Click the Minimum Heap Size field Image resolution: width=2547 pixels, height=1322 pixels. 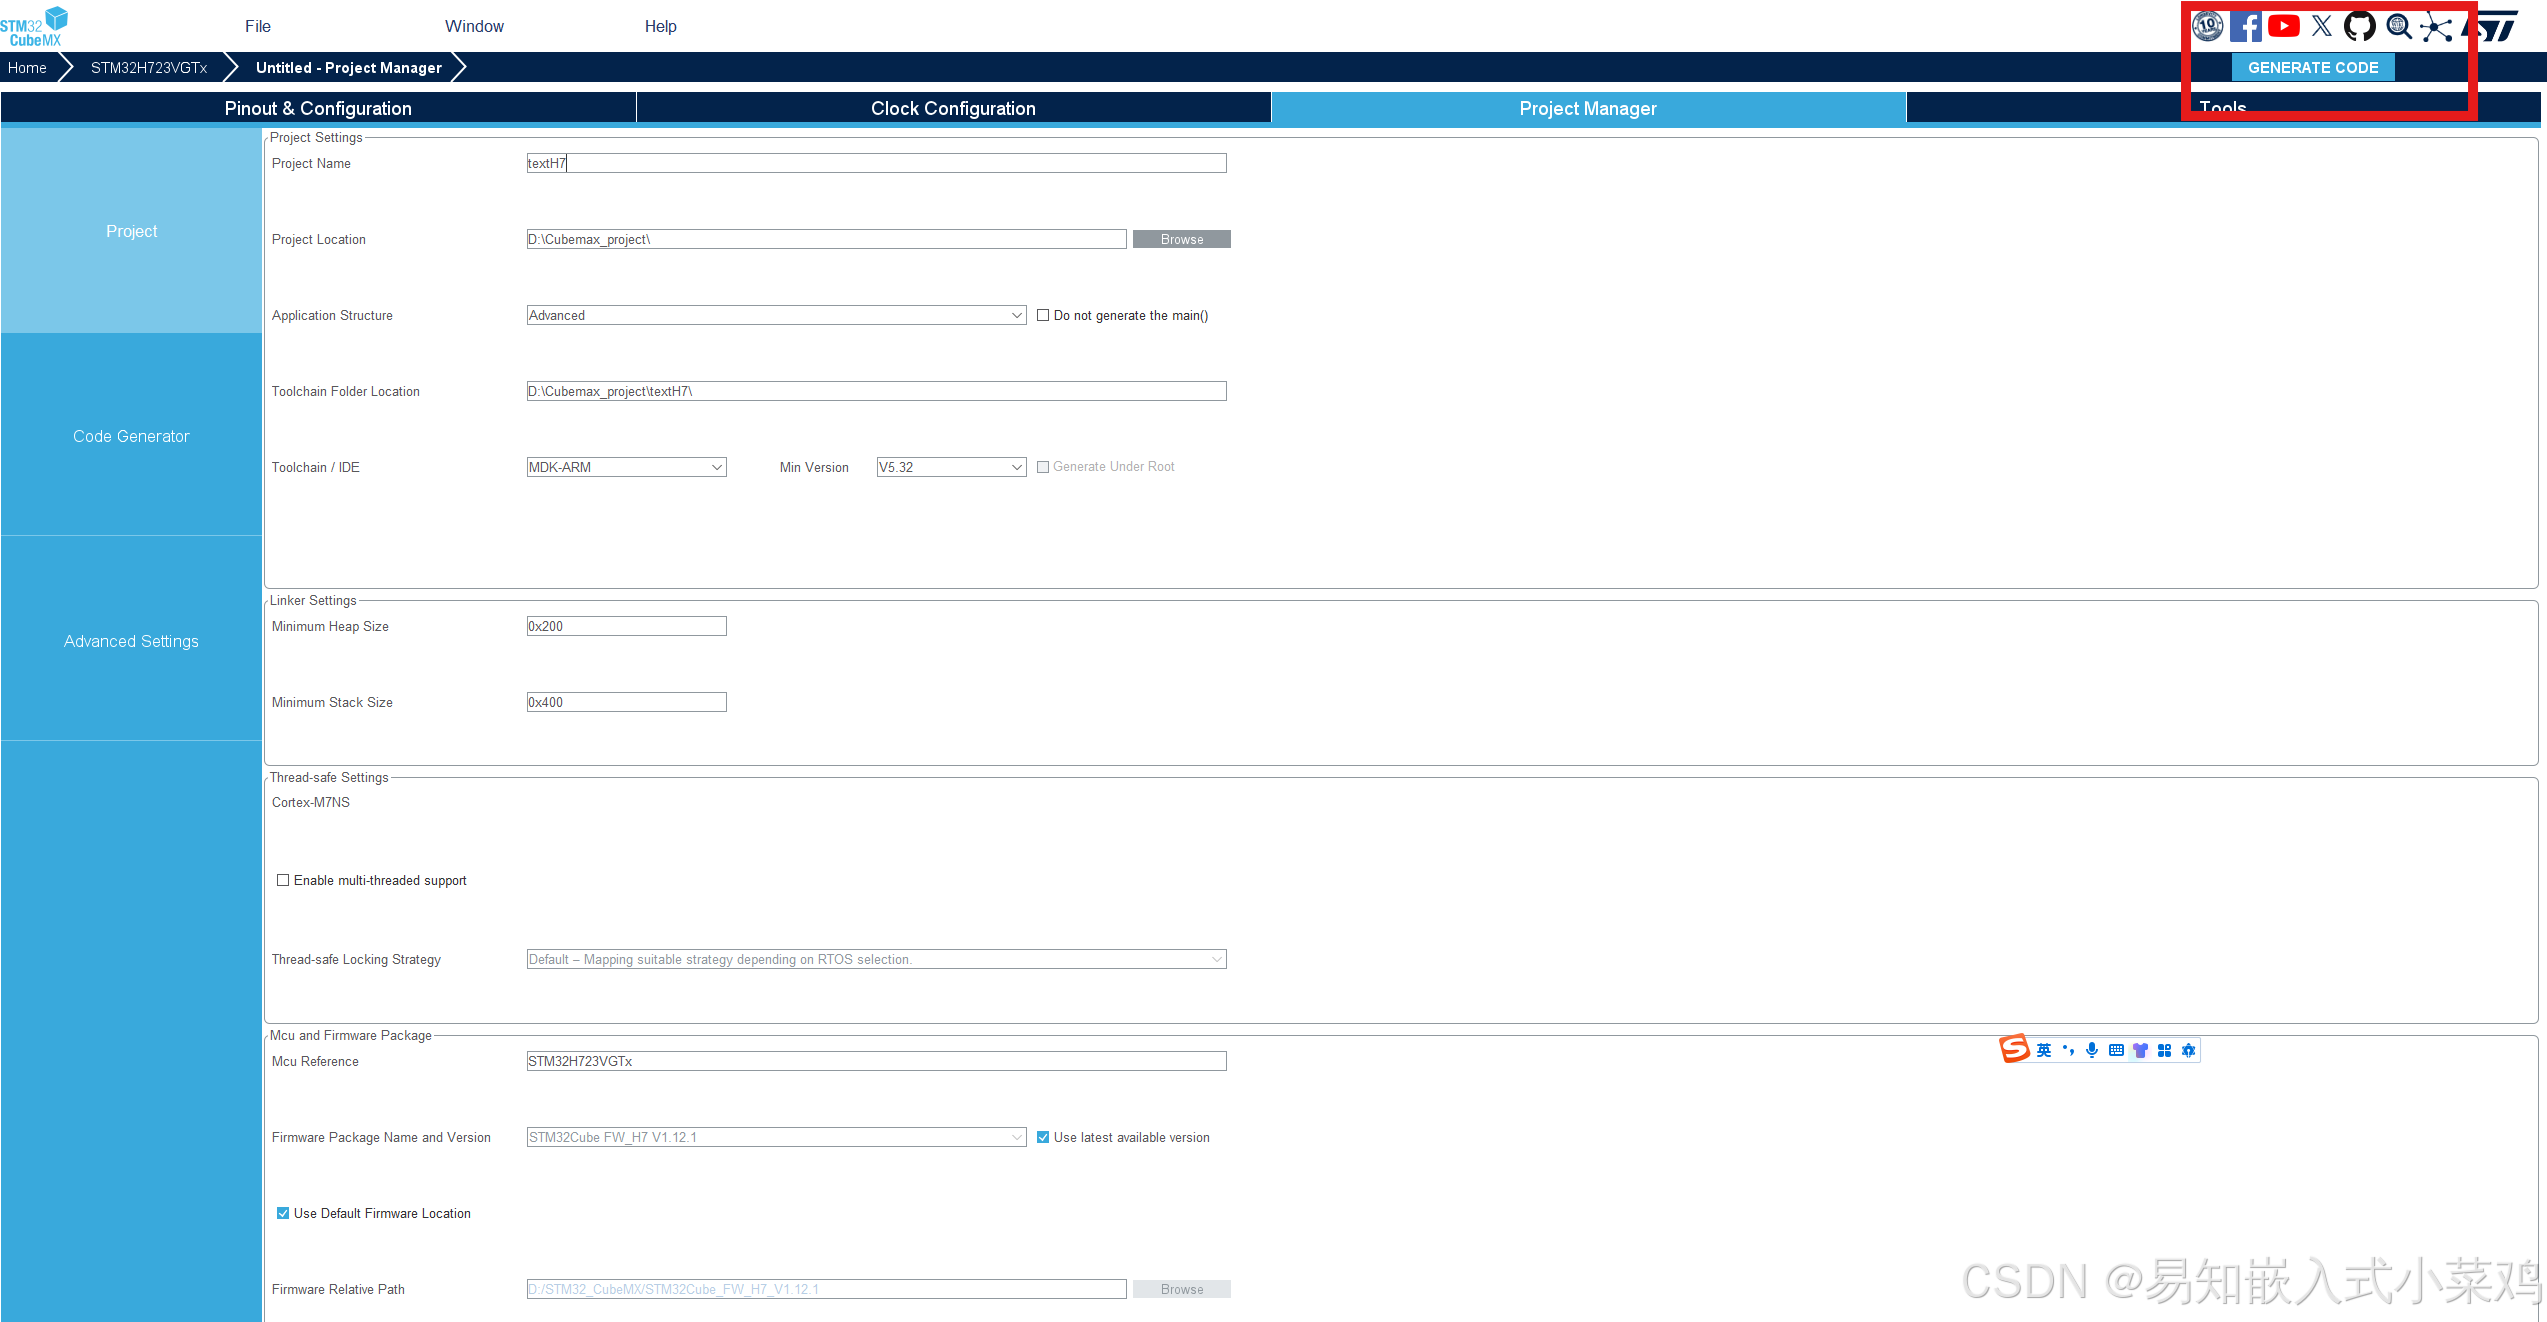click(x=626, y=626)
